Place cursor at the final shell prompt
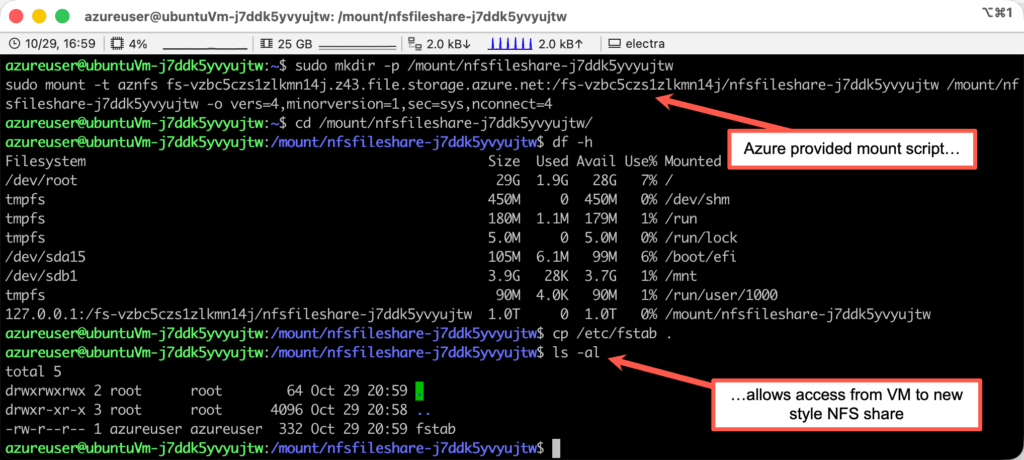1024x460 pixels. 556,448
